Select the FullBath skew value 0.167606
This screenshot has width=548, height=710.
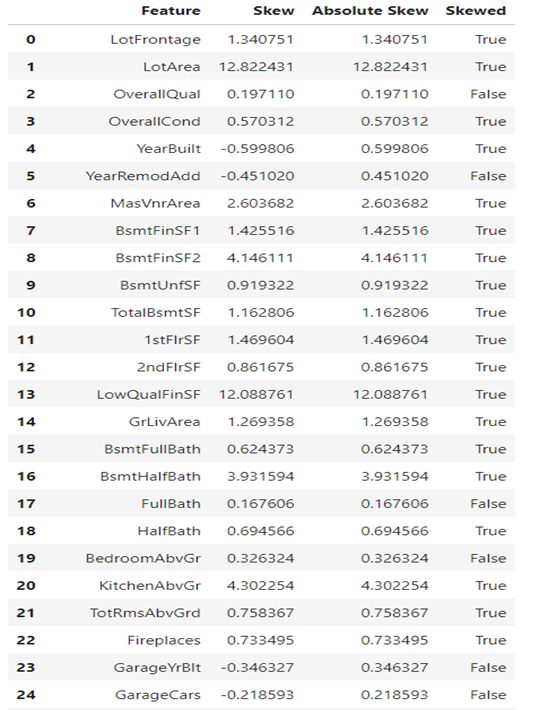(260, 504)
